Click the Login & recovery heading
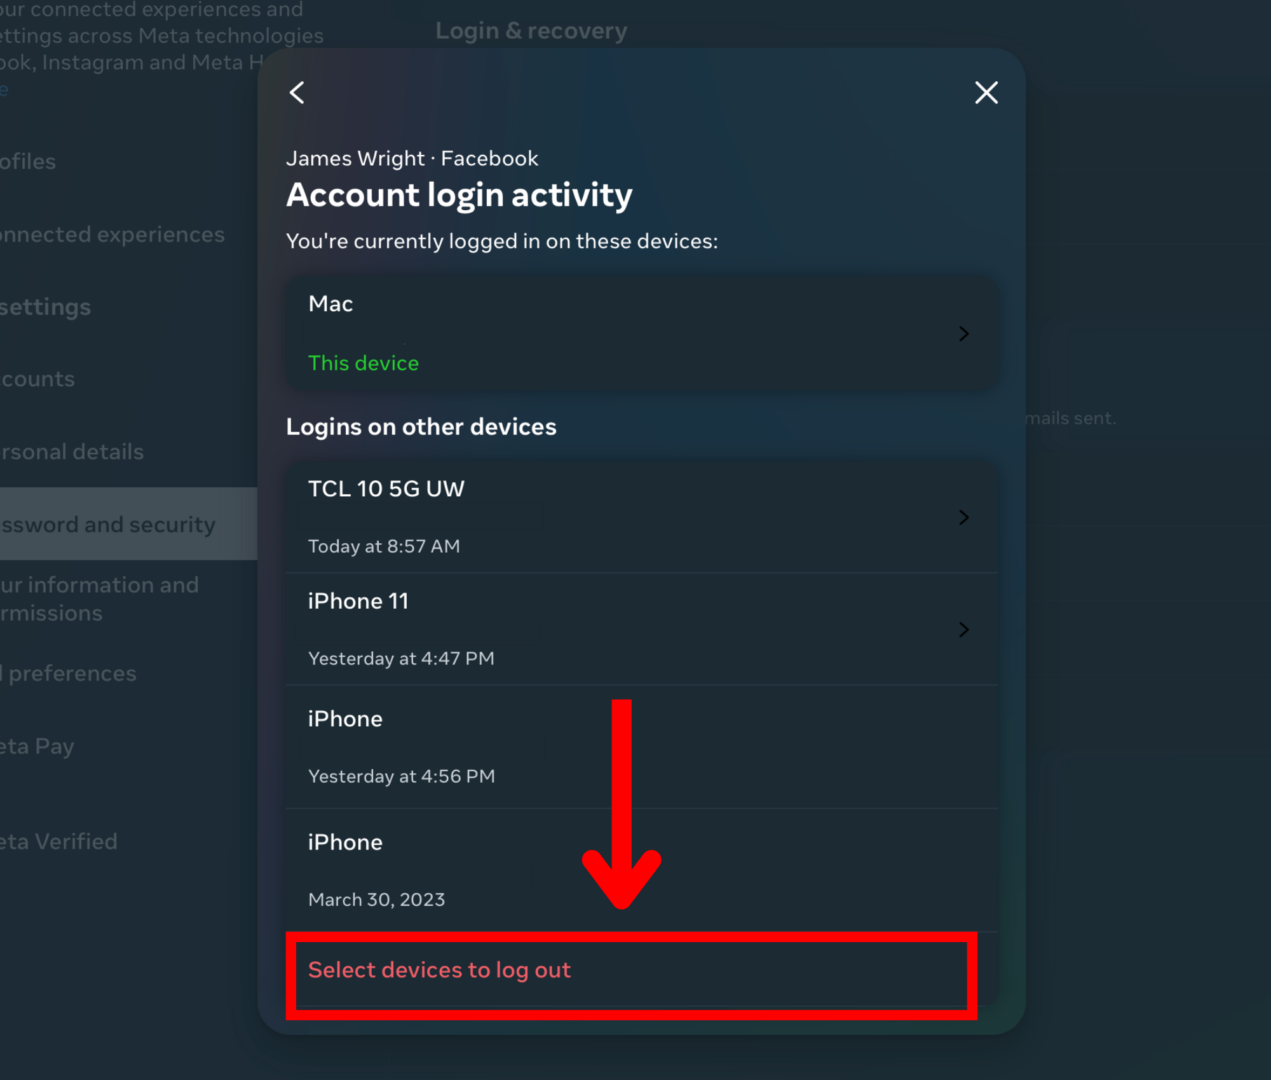 [x=531, y=30]
